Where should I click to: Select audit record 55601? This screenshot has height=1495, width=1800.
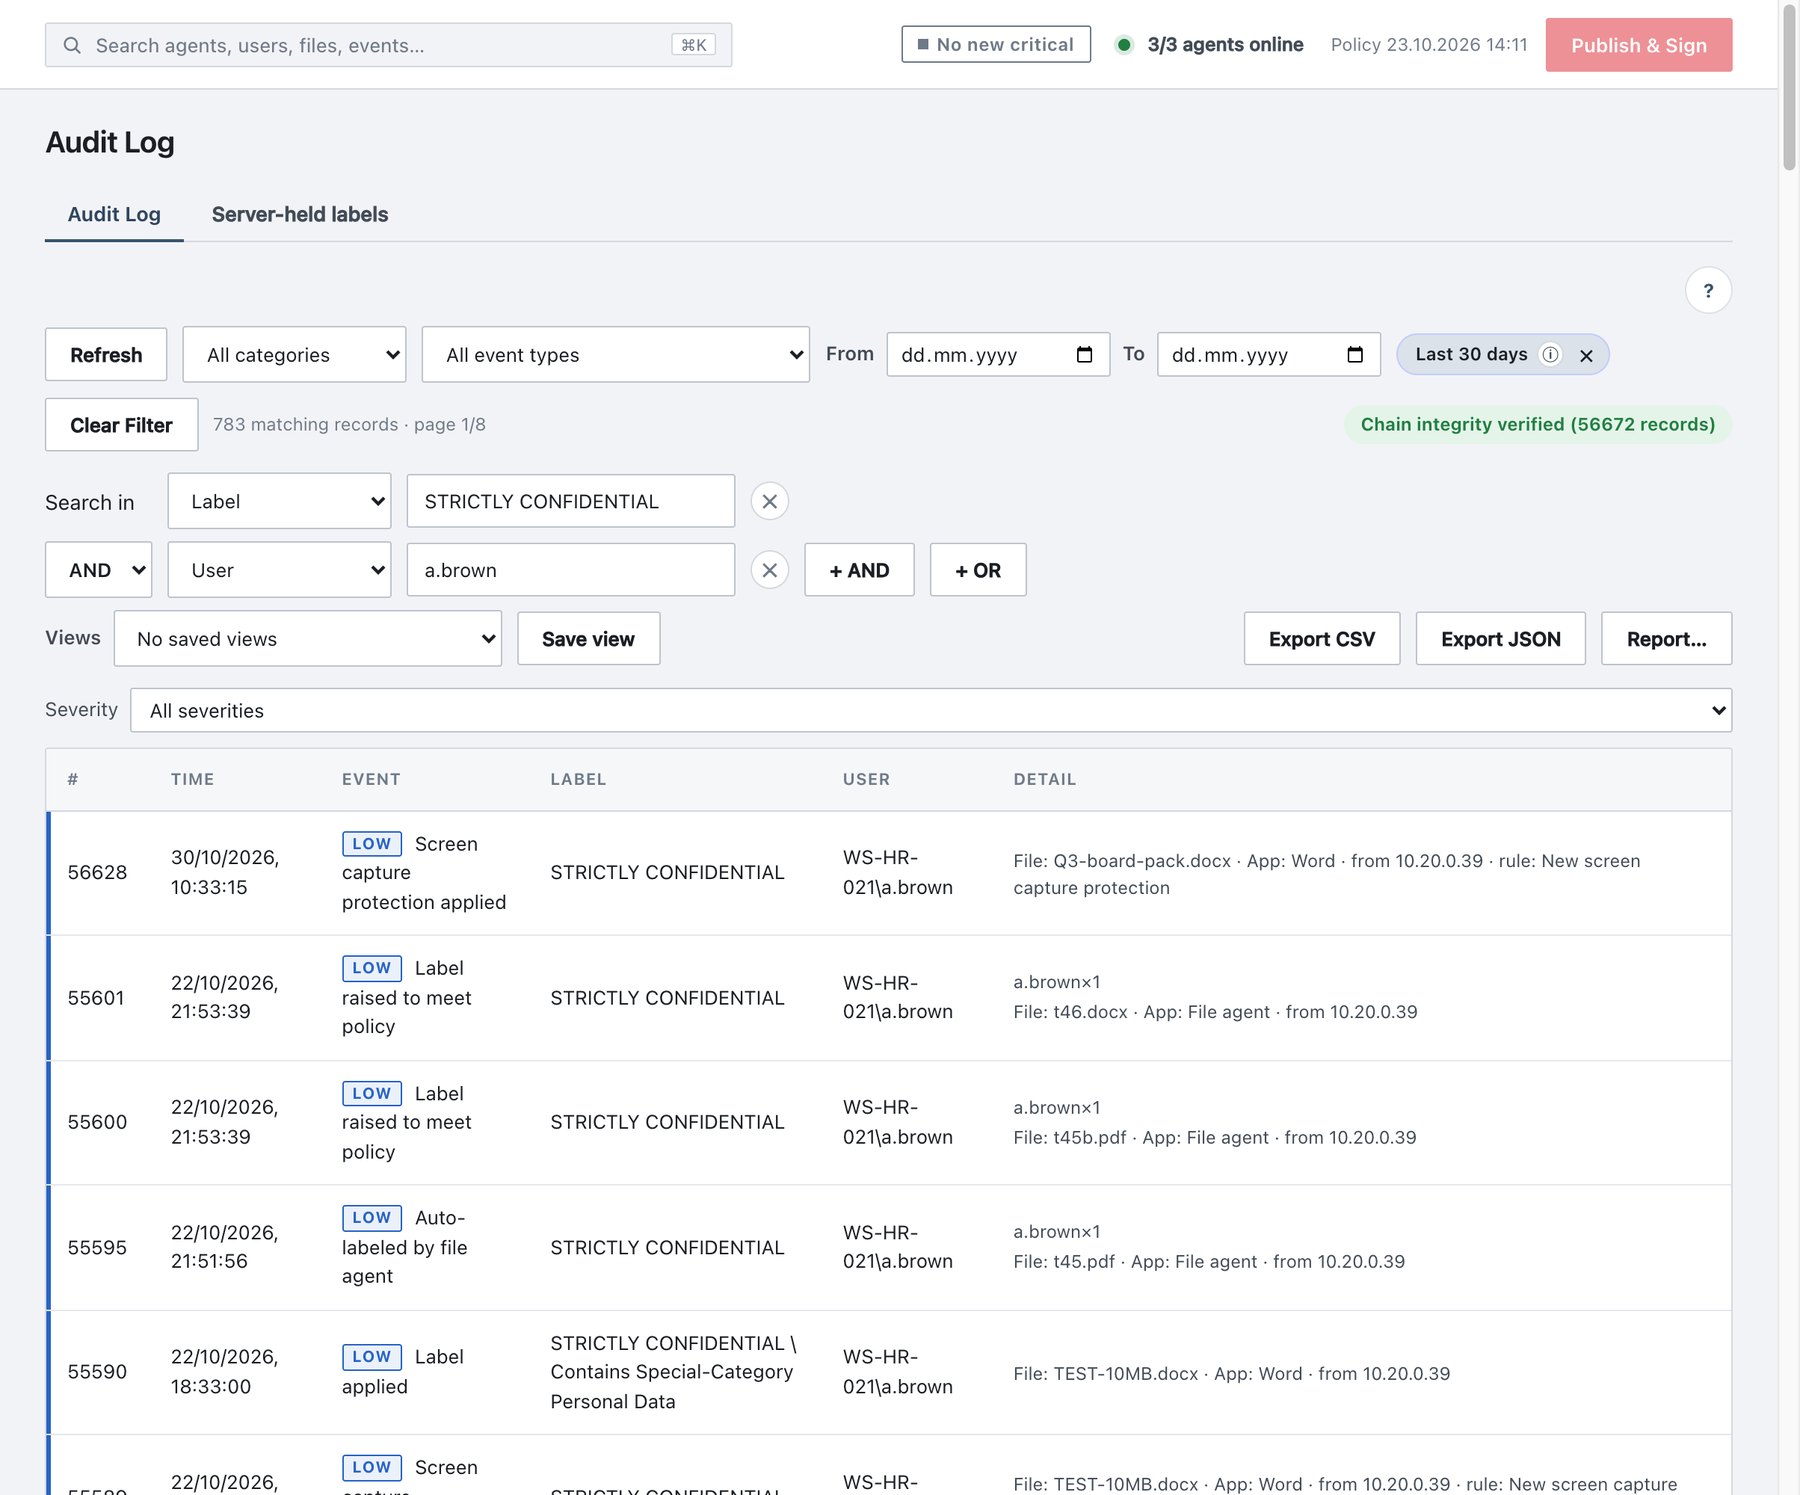[890, 997]
